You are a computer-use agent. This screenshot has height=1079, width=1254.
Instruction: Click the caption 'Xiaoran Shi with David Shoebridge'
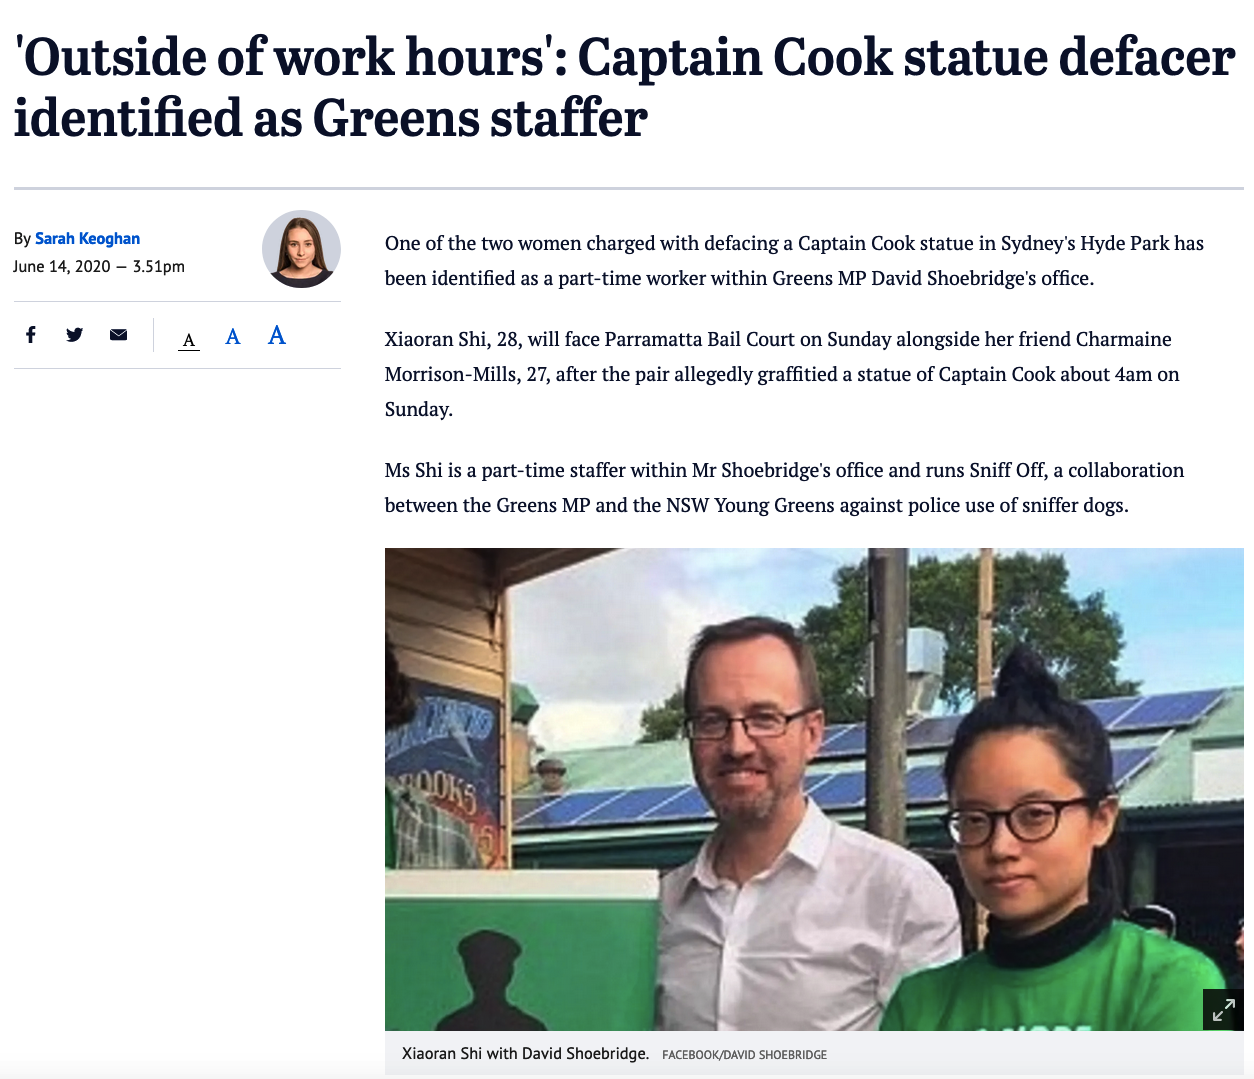point(525,1053)
